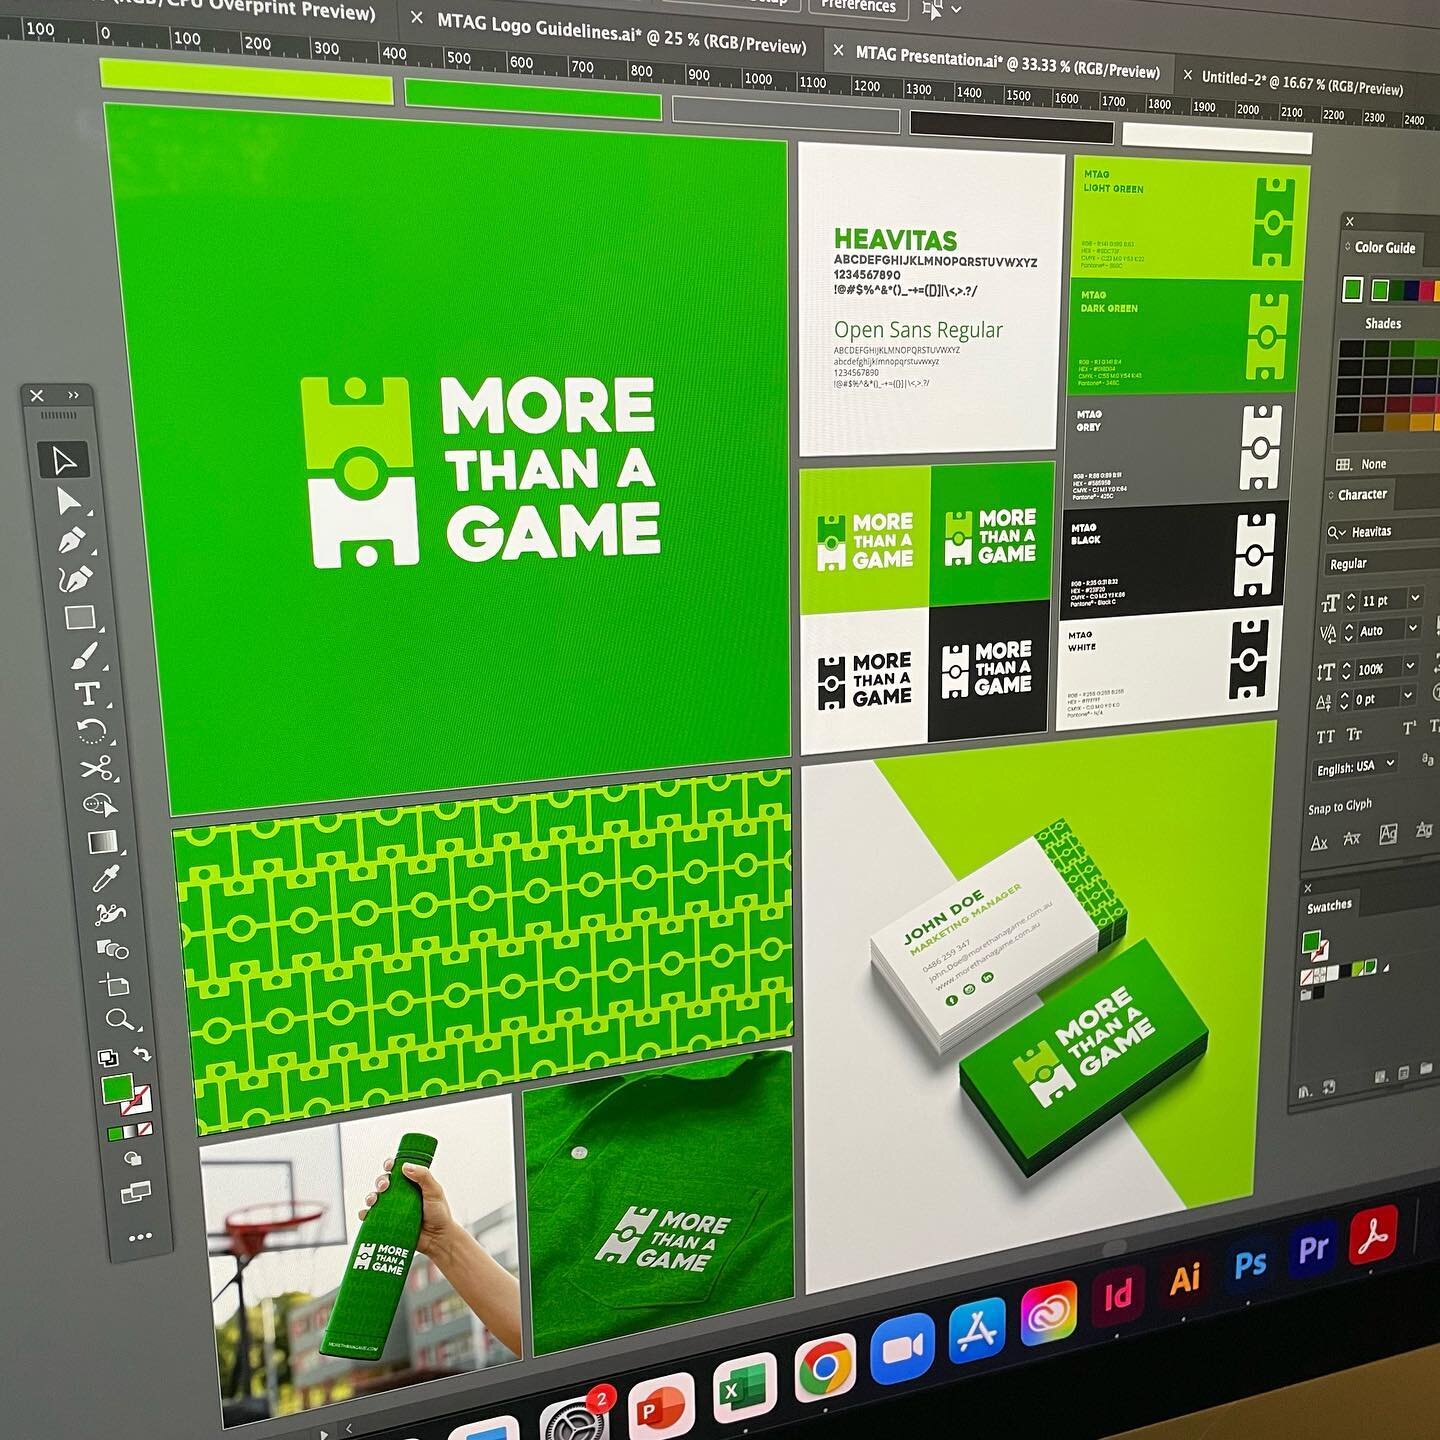Image resolution: width=1440 pixels, height=1440 pixels.
Task: Select the Zoom magnifier tool
Action: [120, 1020]
